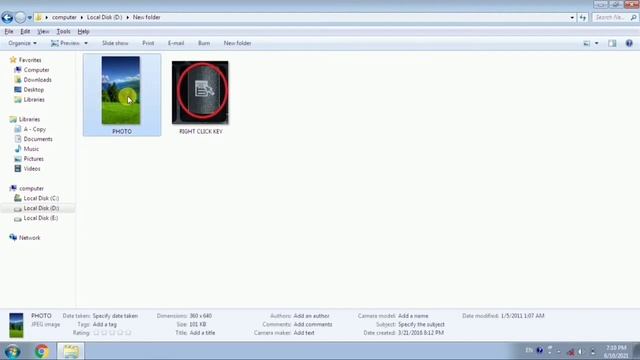Click the 'PHOTO' file name label
The image size is (640, 360).
pos(122,131)
